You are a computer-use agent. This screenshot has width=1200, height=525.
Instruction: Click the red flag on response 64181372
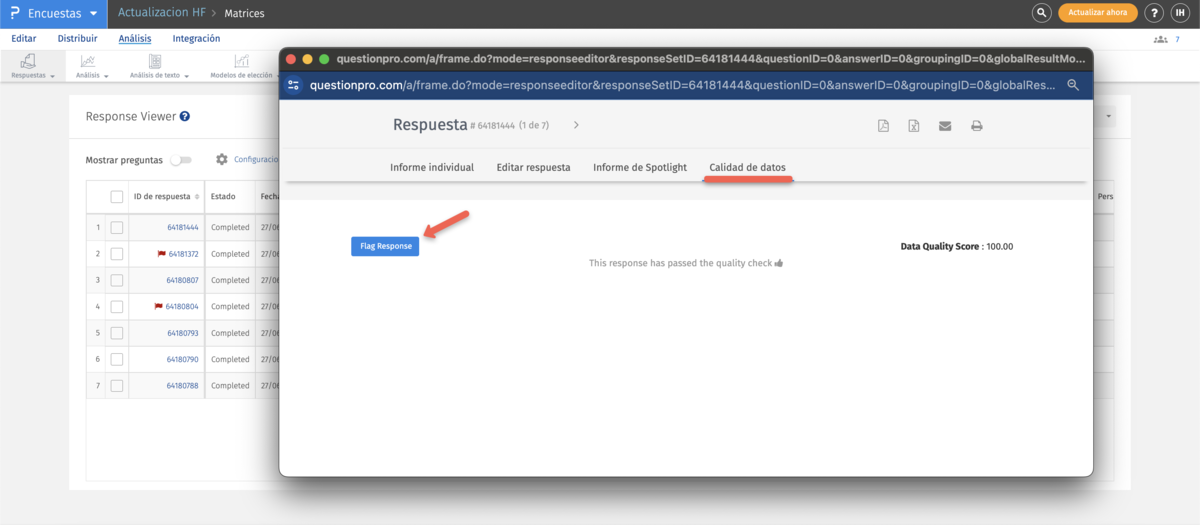(161, 254)
